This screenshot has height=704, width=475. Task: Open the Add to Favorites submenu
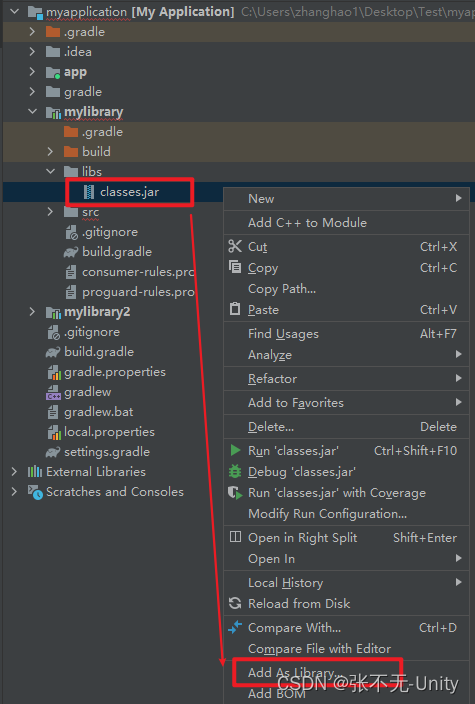coord(346,402)
